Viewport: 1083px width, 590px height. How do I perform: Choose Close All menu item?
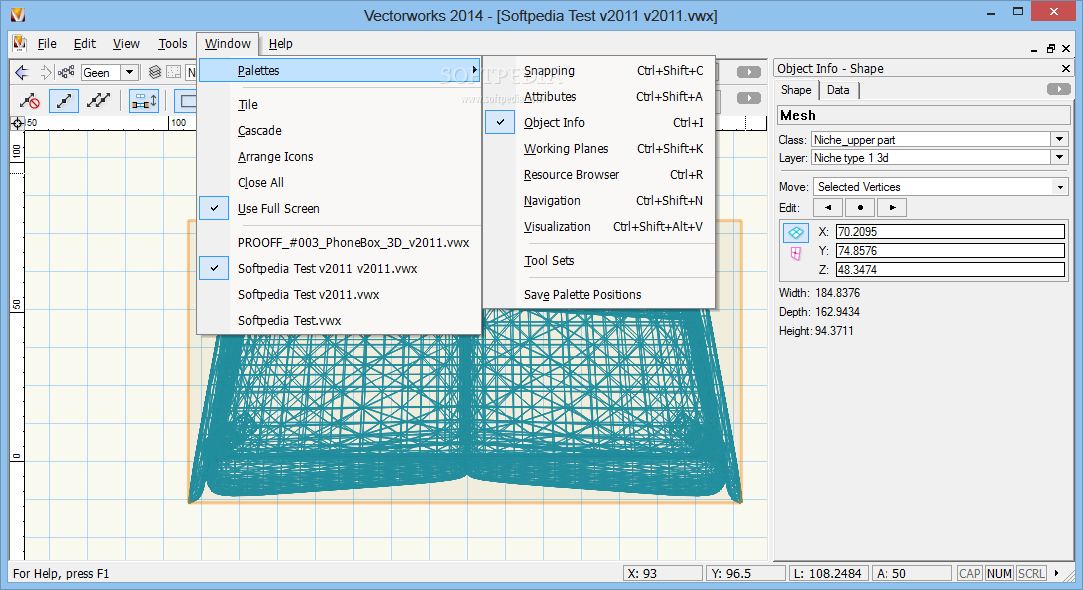pos(339,182)
